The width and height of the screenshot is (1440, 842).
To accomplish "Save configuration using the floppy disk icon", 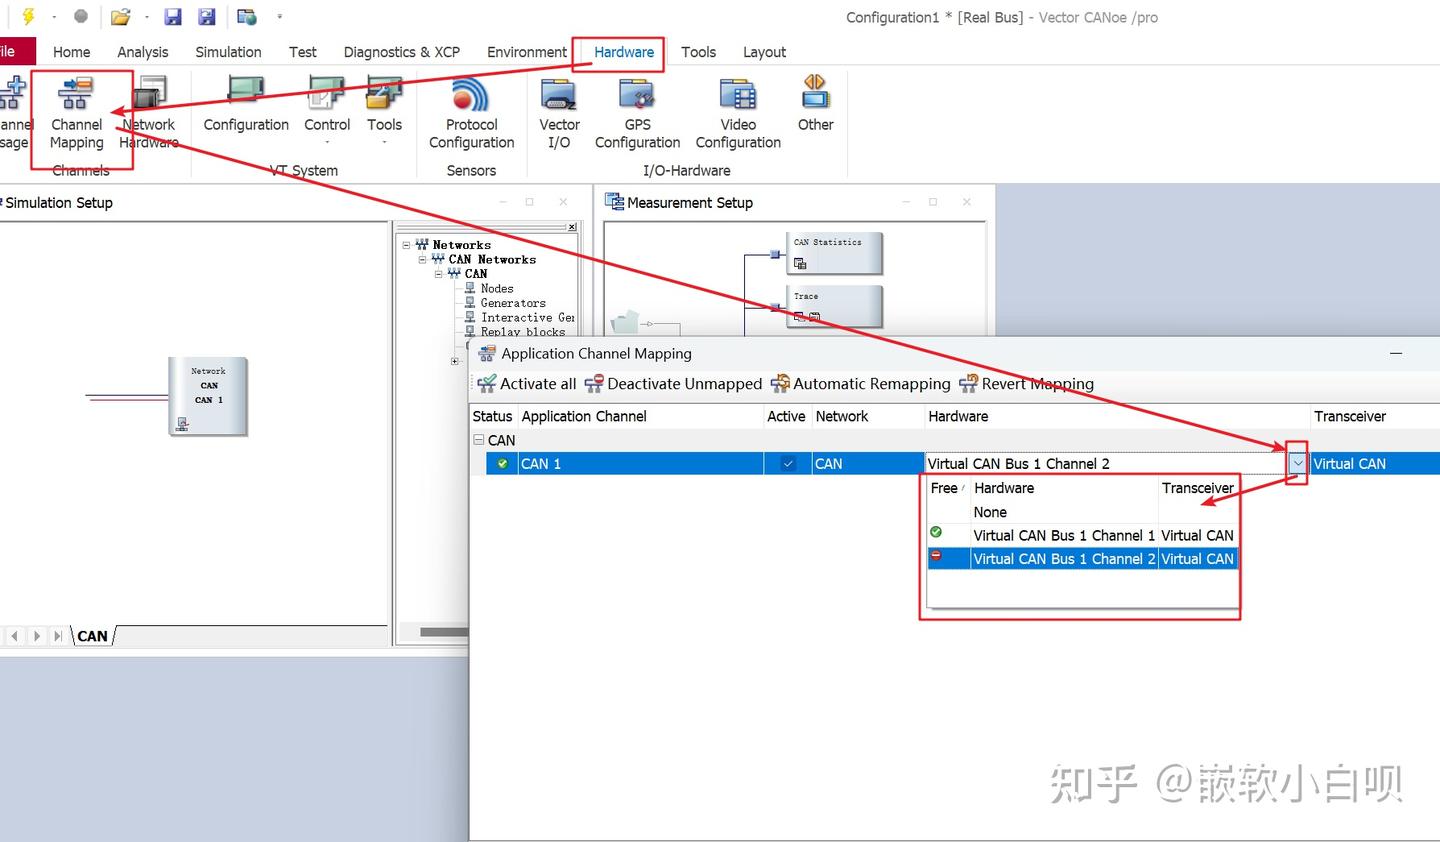I will click(173, 17).
